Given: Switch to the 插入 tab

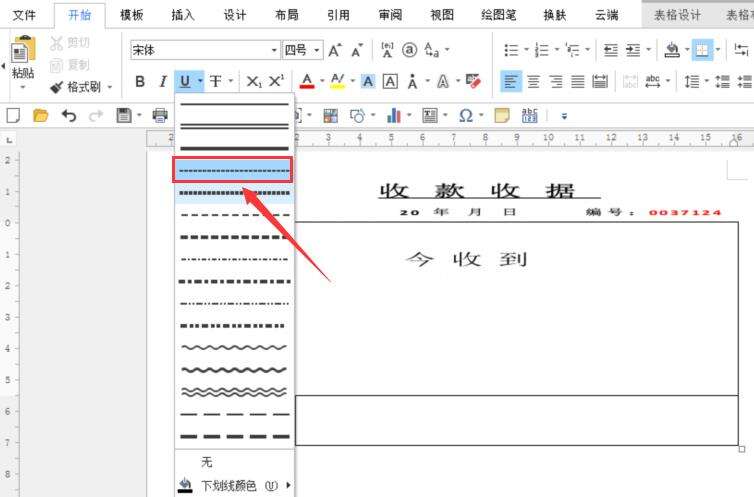Looking at the screenshot, I should (183, 15).
